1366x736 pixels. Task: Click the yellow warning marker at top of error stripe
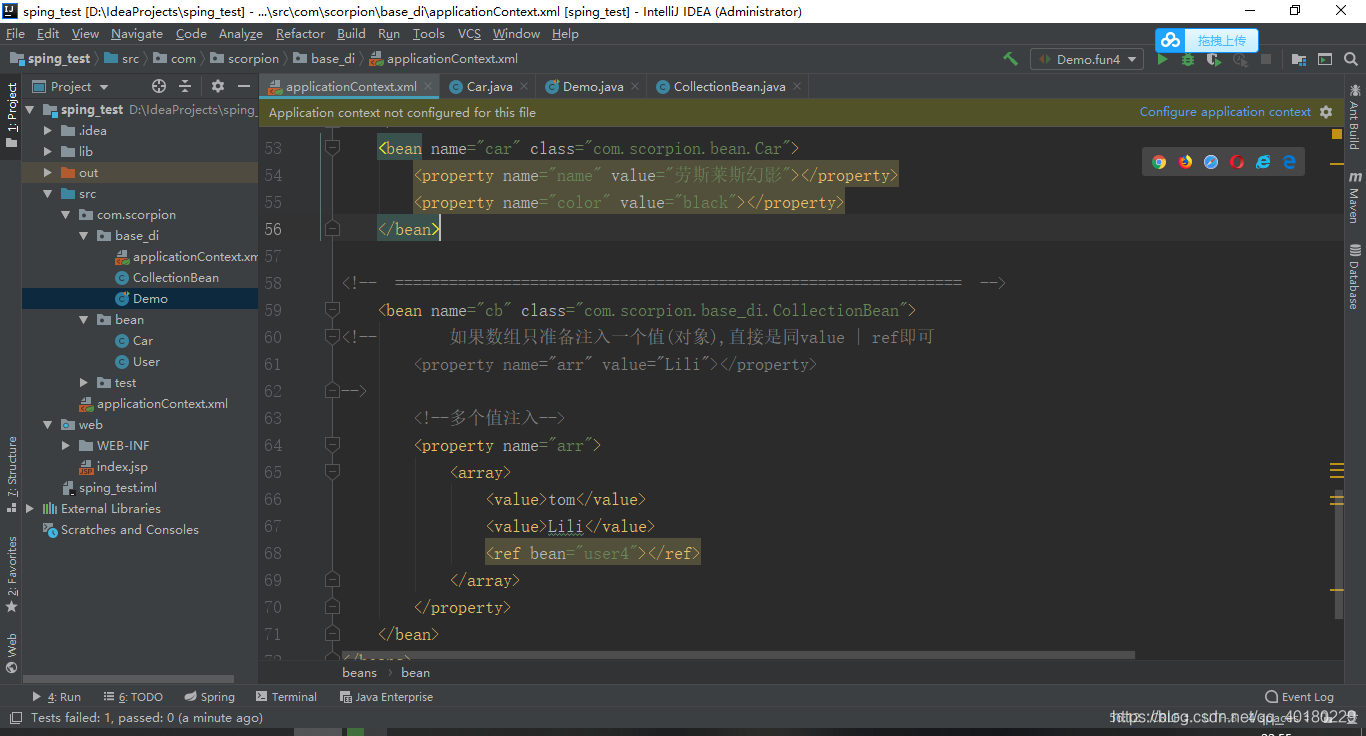tap(1337, 133)
